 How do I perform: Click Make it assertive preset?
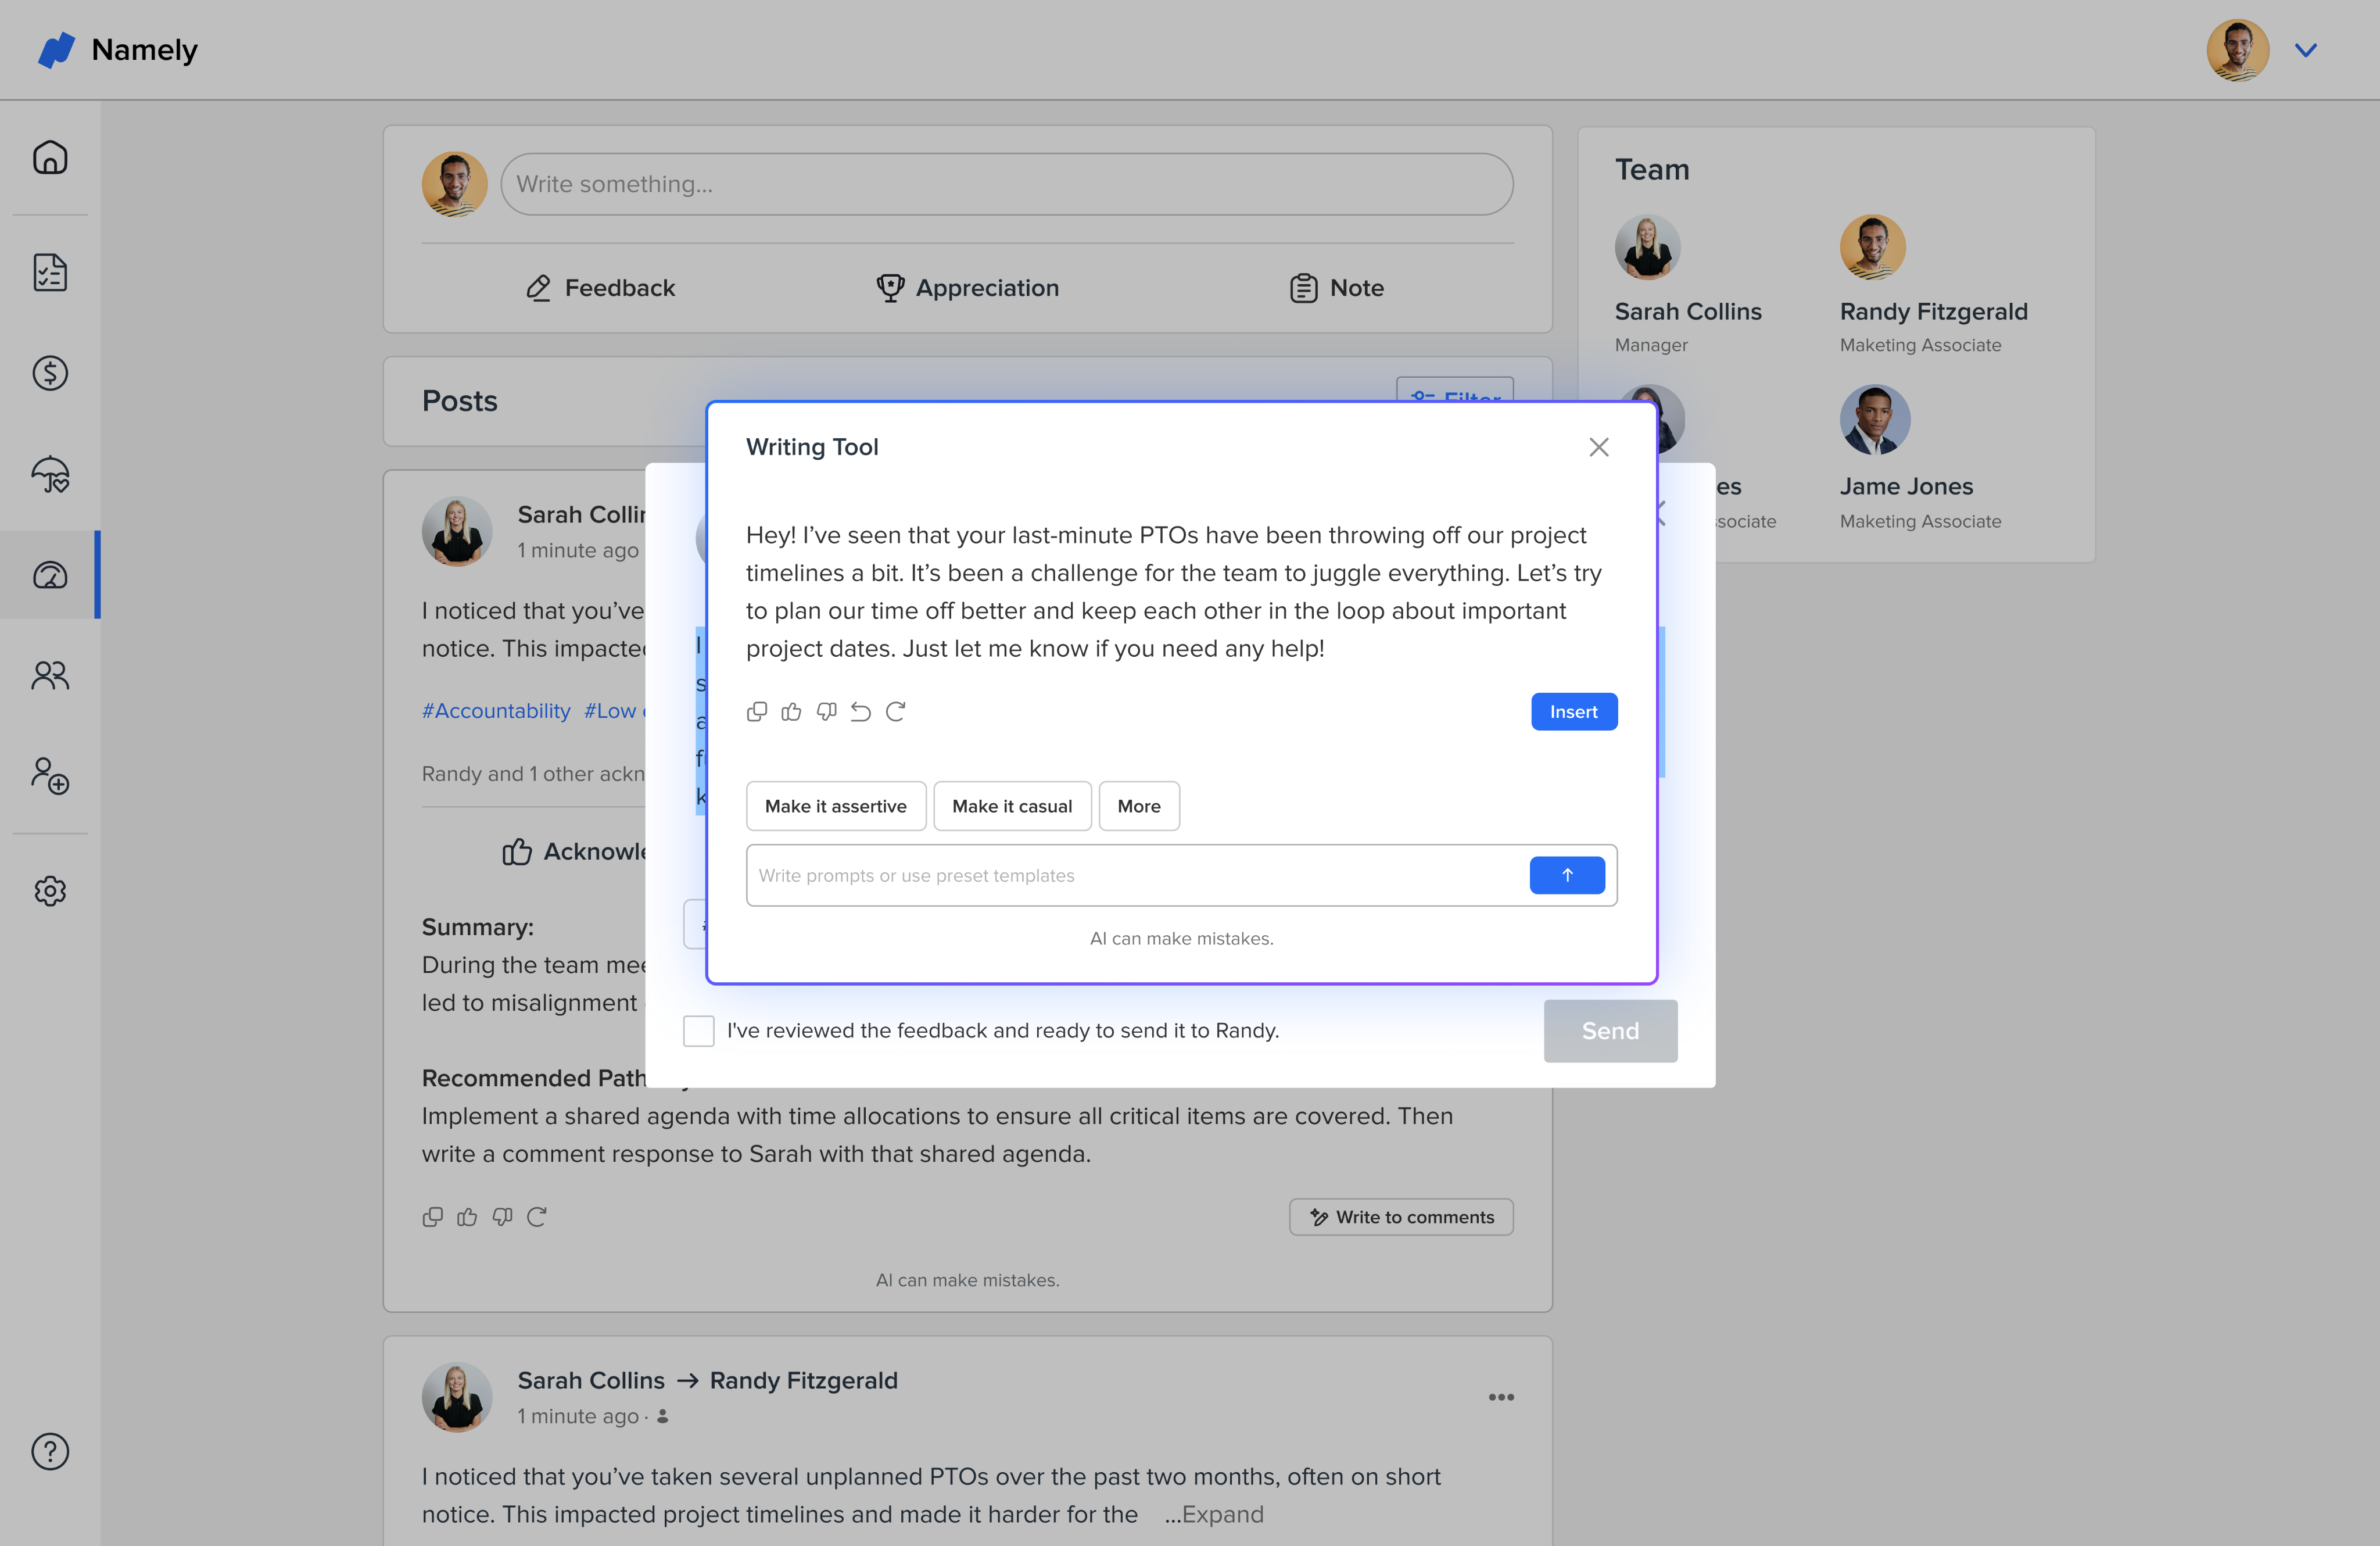[835, 806]
